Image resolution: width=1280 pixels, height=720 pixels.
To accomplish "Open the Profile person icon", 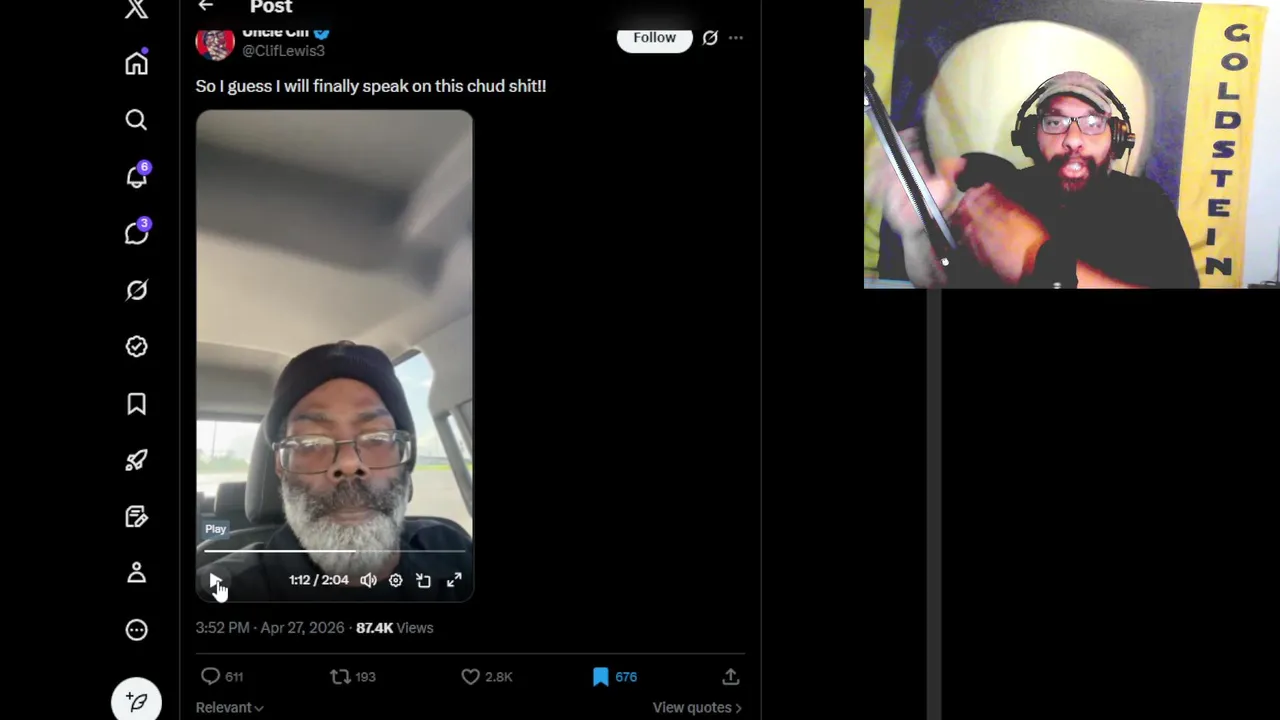I will [137, 573].
